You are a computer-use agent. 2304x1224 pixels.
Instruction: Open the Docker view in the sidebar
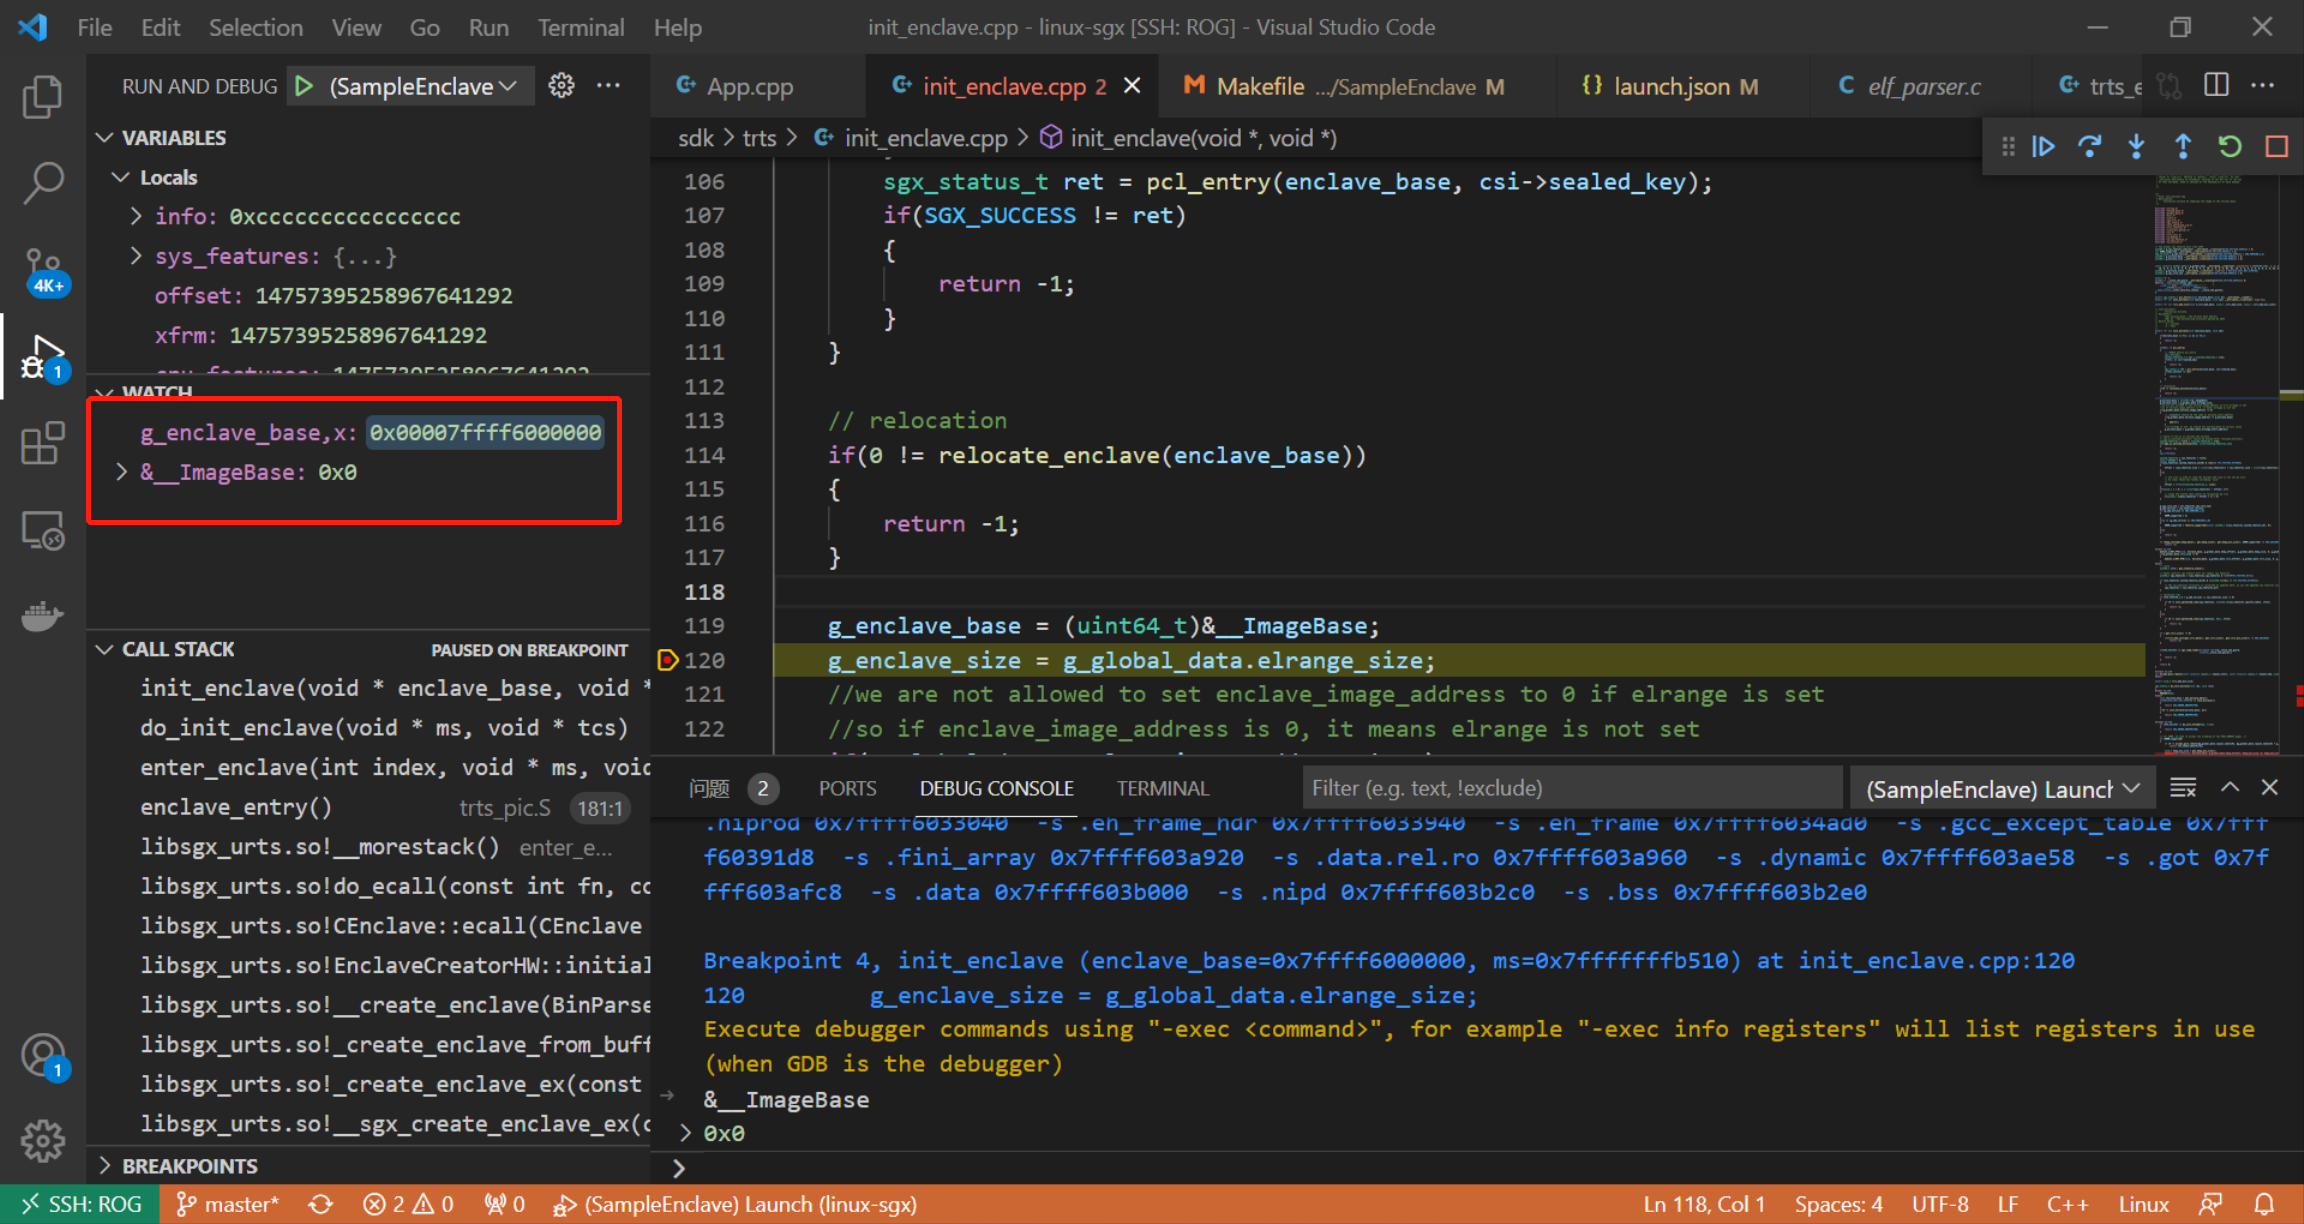[x=42, y=616]
